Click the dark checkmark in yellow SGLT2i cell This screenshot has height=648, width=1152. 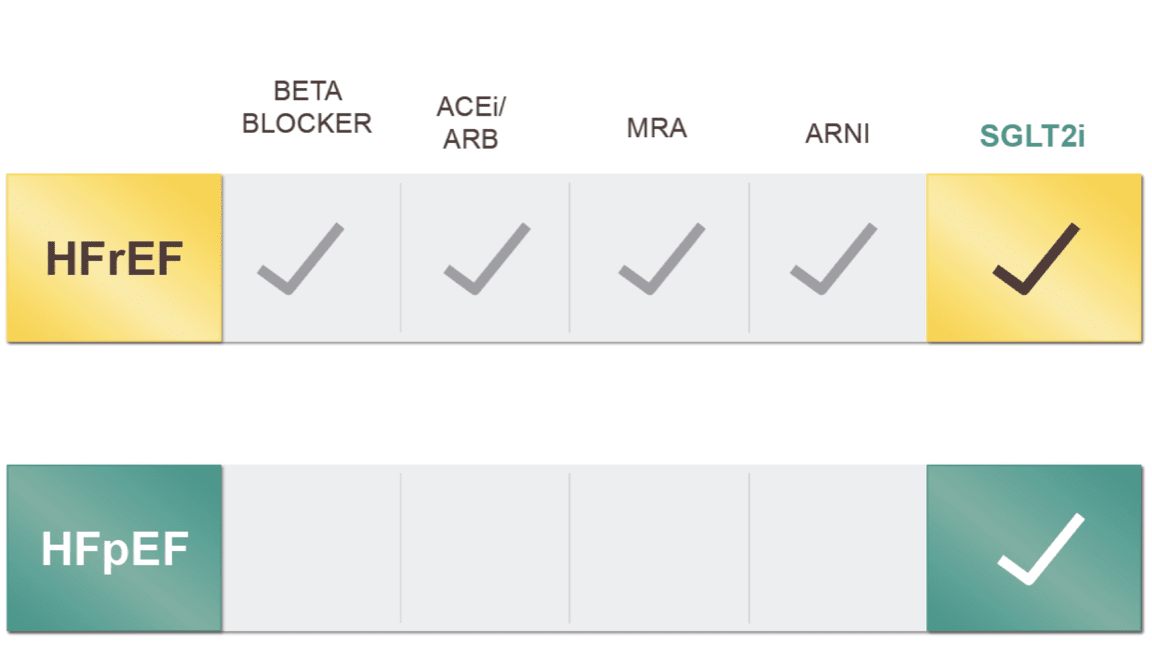point(1035,259)
